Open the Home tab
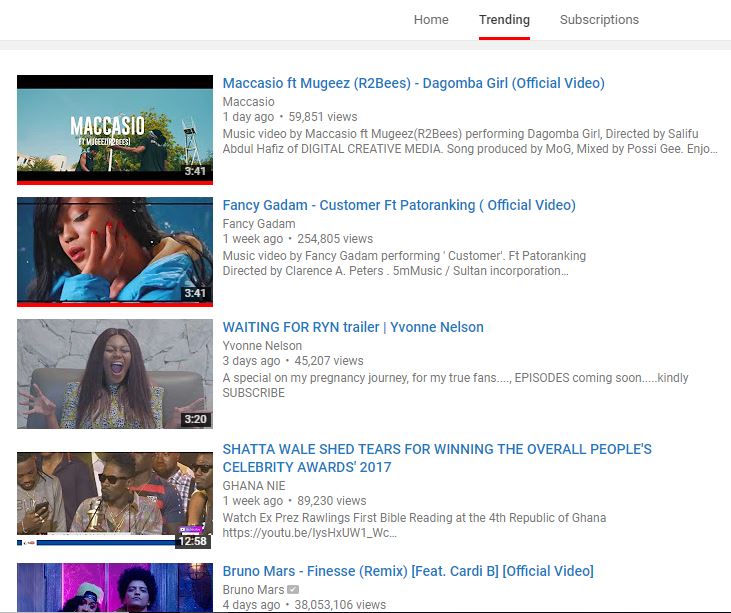 431,20
